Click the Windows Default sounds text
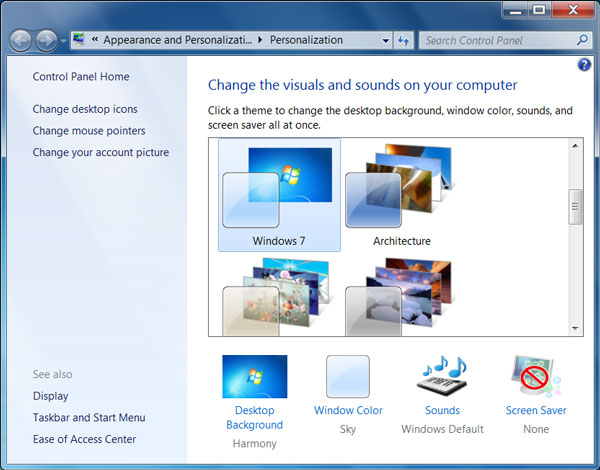Image resolution: width=600 pixels, height=470 pixels. (x=442, y=429)
